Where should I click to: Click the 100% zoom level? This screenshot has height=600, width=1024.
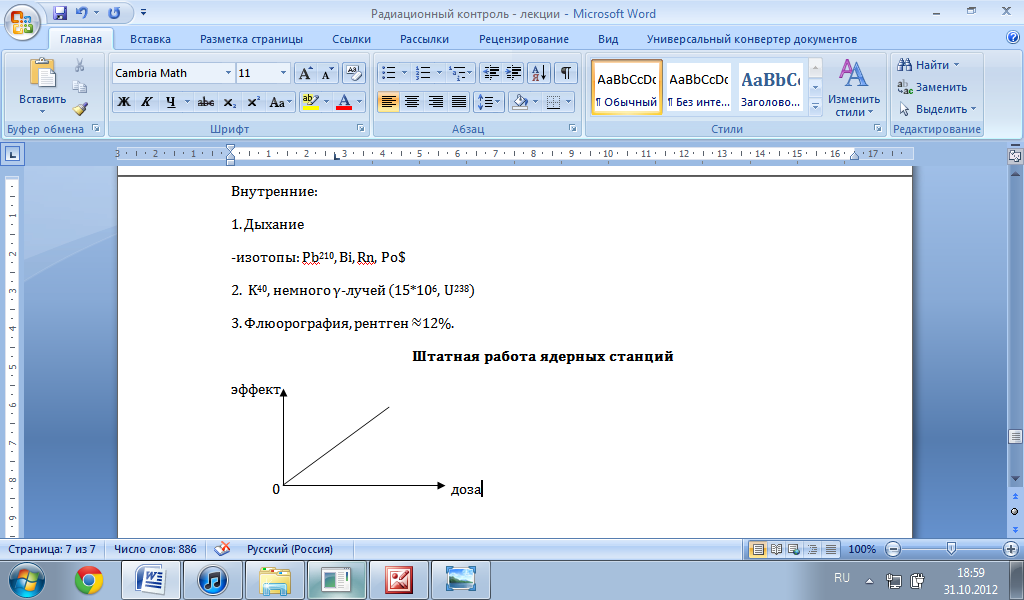(862, 549)
